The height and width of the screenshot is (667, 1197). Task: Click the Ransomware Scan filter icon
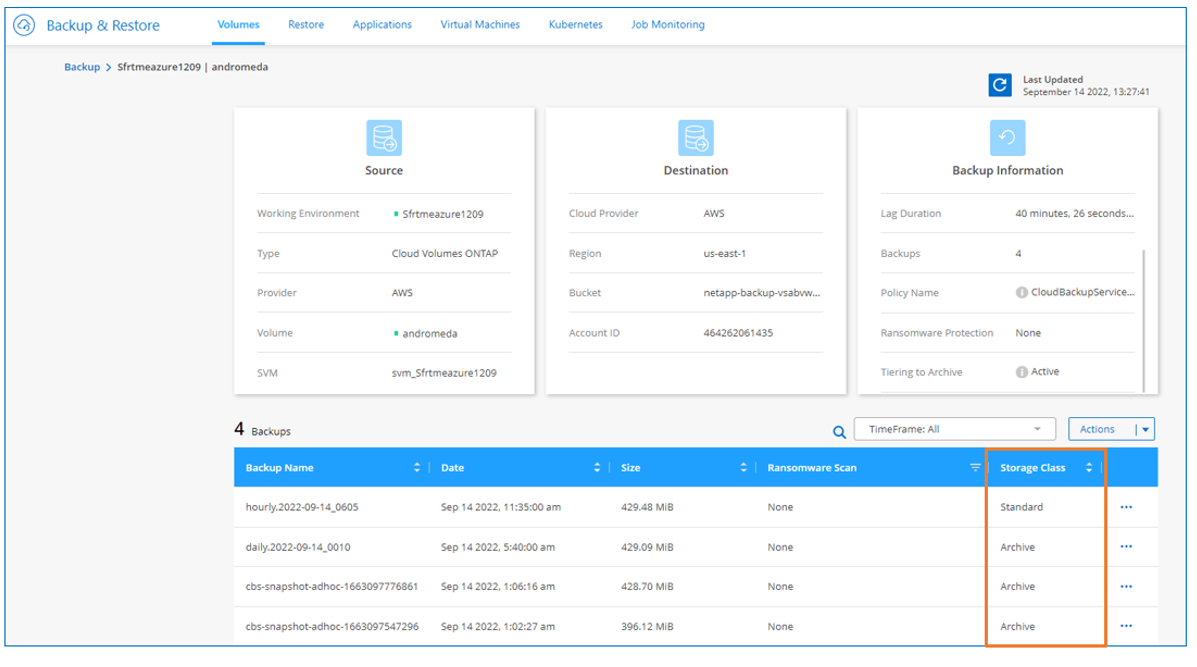click(975, 467)
